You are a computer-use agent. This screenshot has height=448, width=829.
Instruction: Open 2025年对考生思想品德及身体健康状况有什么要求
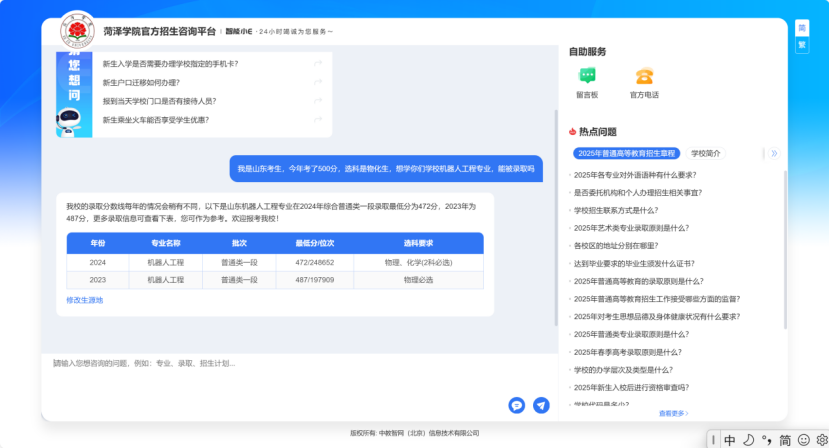point(657,317)
